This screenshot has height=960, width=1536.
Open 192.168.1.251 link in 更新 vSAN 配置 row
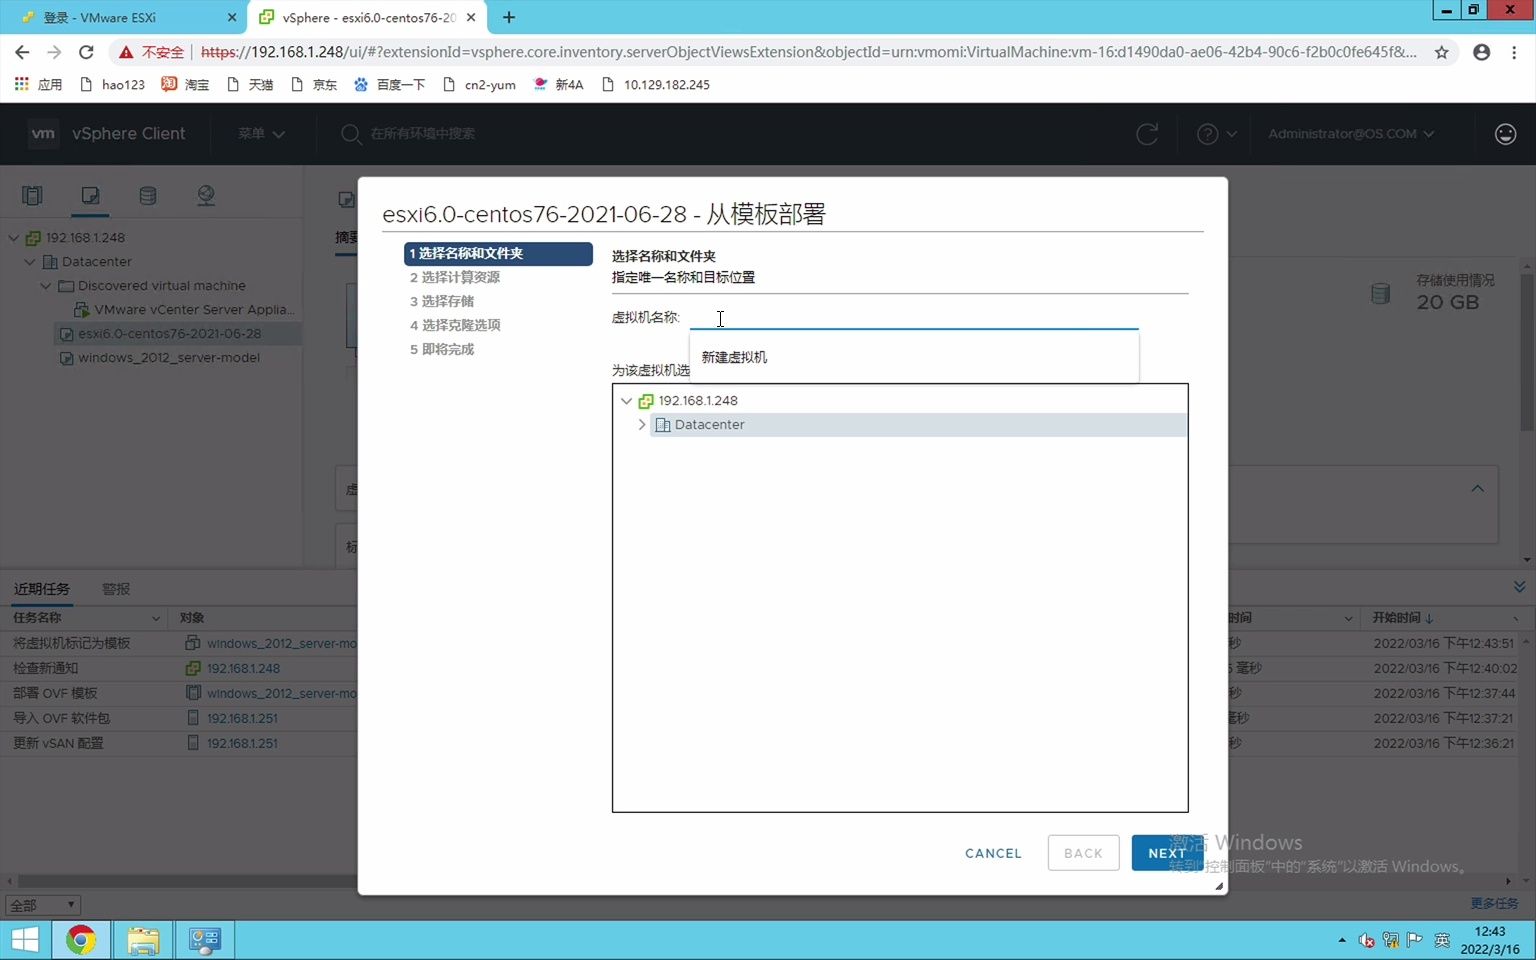click(242, 744)
